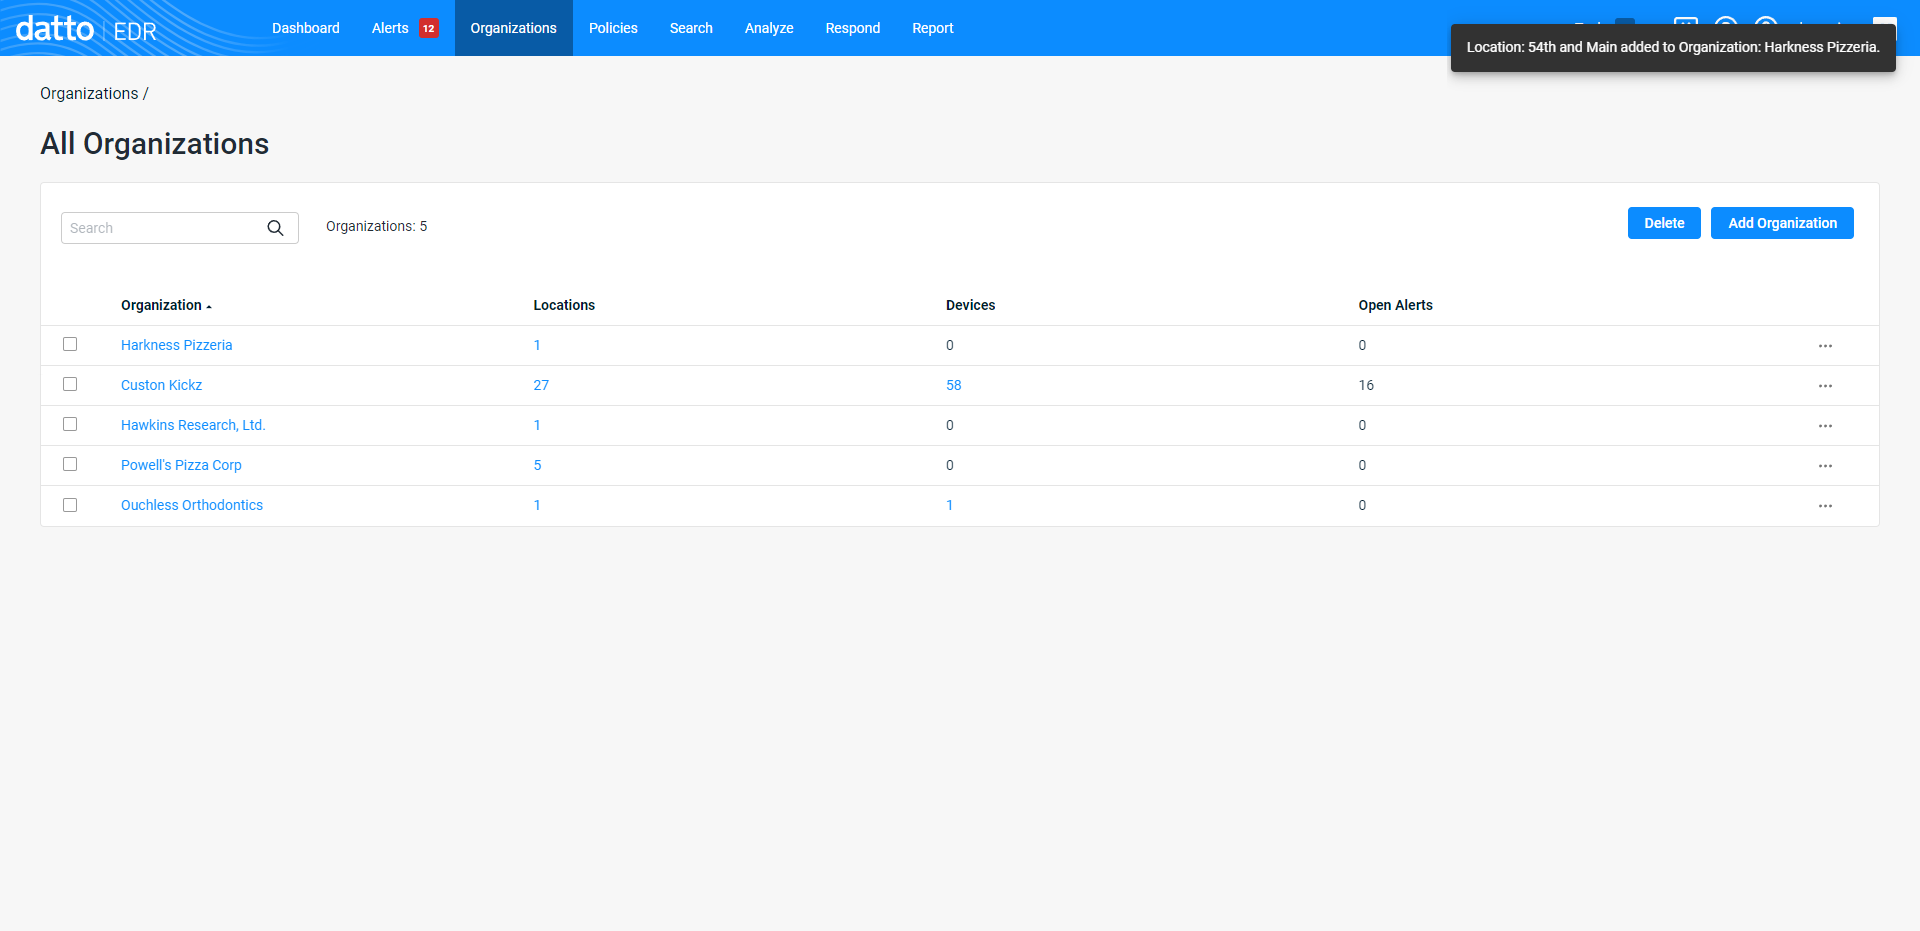This screenshot has height=931, width=1920.
Task: Open the Ouchless Orthodontics link
Action: click(192, 505)
